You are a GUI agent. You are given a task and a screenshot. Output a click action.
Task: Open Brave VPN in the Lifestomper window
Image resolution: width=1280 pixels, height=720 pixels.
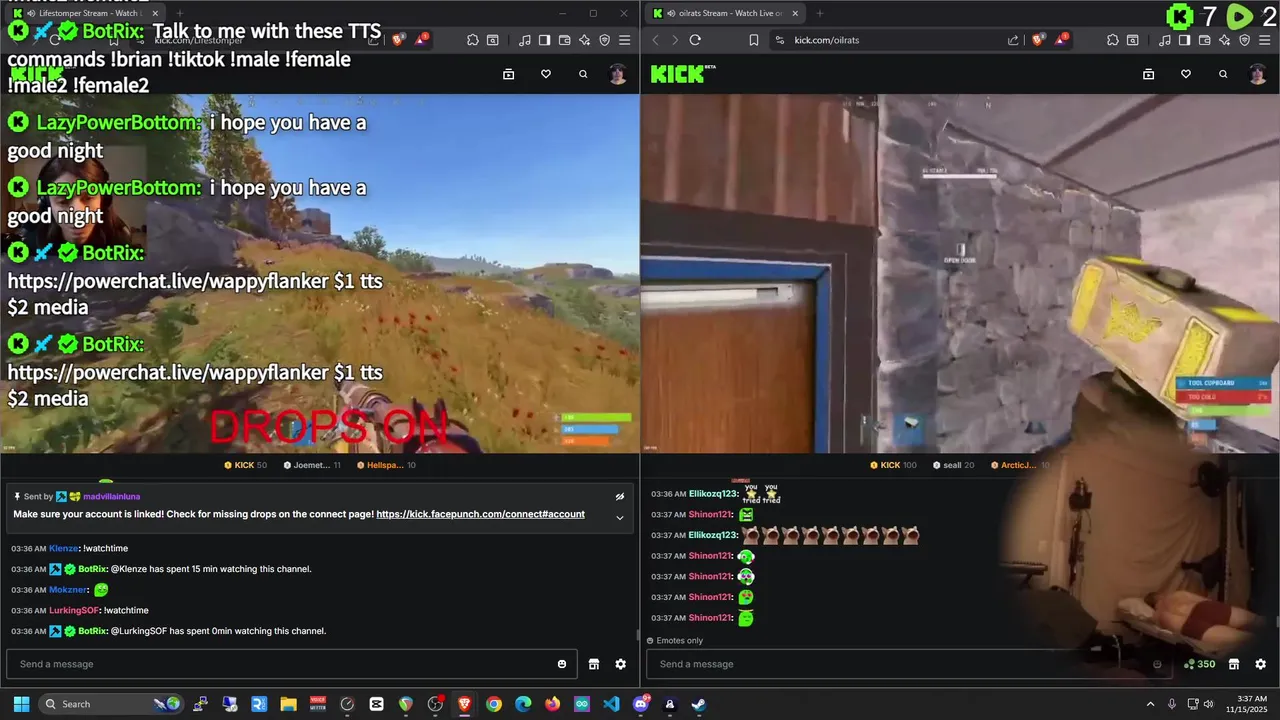[x=604, y=40]
